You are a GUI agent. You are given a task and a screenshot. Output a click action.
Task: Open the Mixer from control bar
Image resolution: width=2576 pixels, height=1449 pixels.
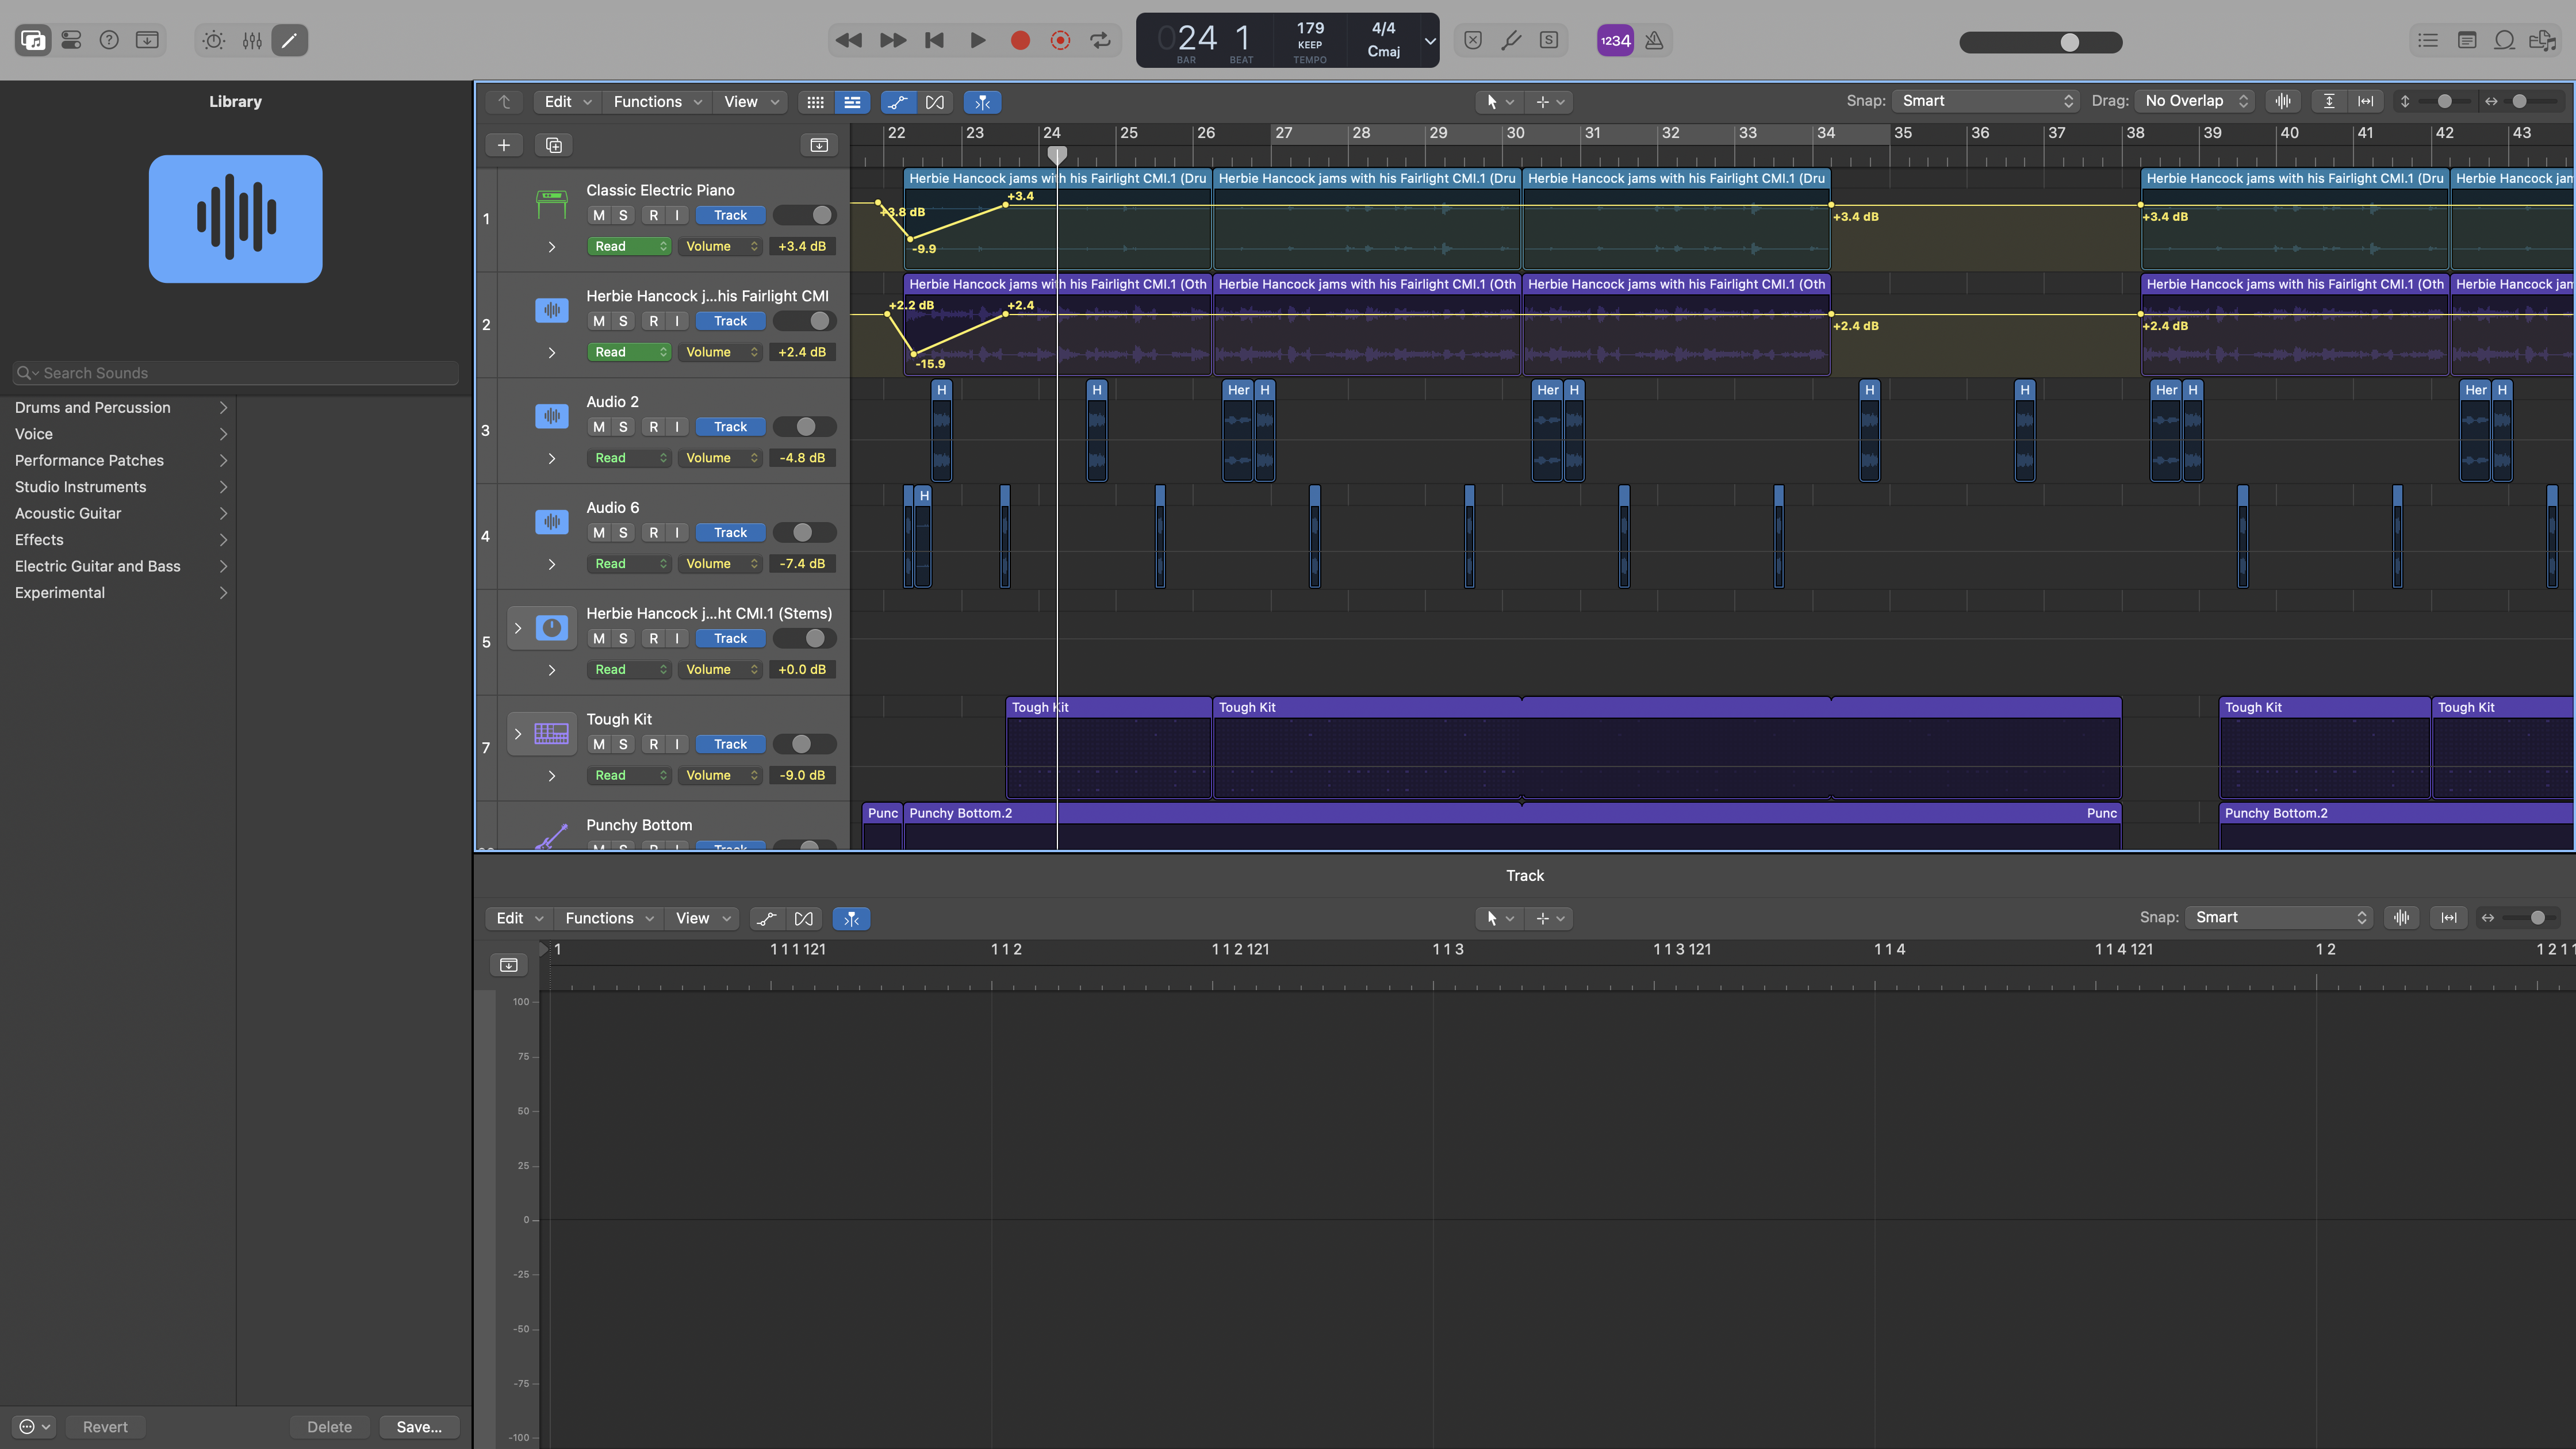(x=252, y=40)
